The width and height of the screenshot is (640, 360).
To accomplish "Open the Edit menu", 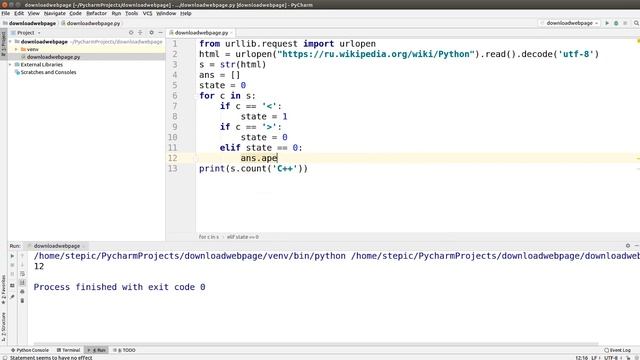I will click(19, 13).
